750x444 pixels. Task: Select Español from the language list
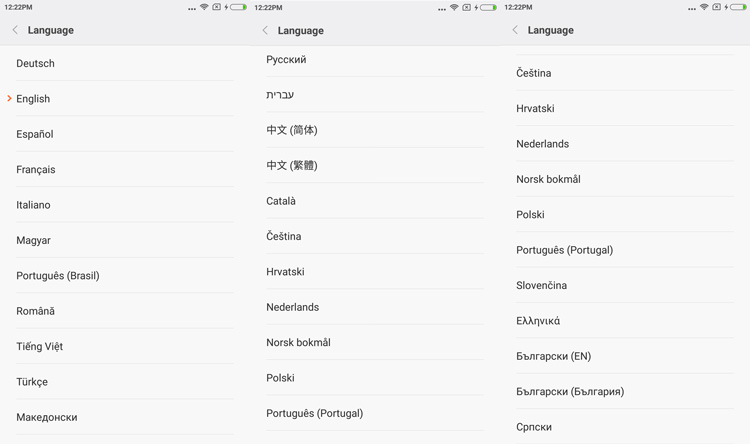pyautogui.click(x=35, y=134)
